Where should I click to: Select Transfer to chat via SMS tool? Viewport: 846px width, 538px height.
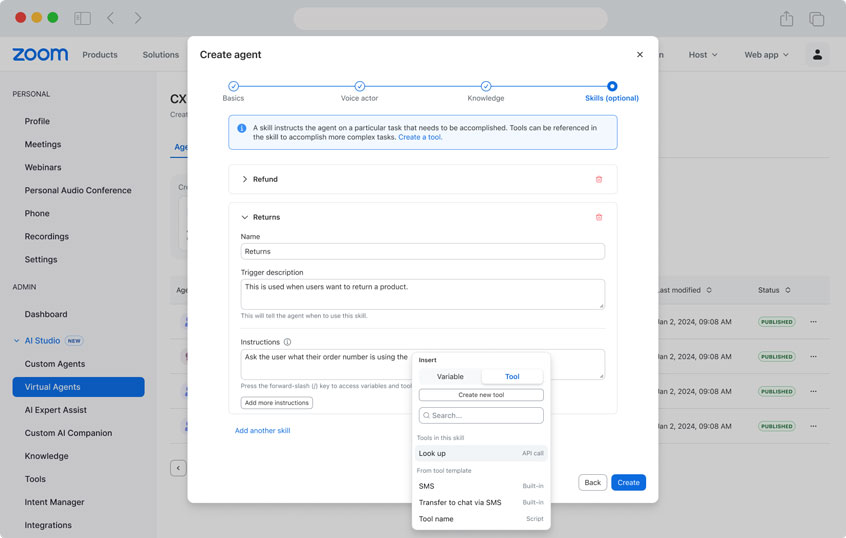pos(481,502)
